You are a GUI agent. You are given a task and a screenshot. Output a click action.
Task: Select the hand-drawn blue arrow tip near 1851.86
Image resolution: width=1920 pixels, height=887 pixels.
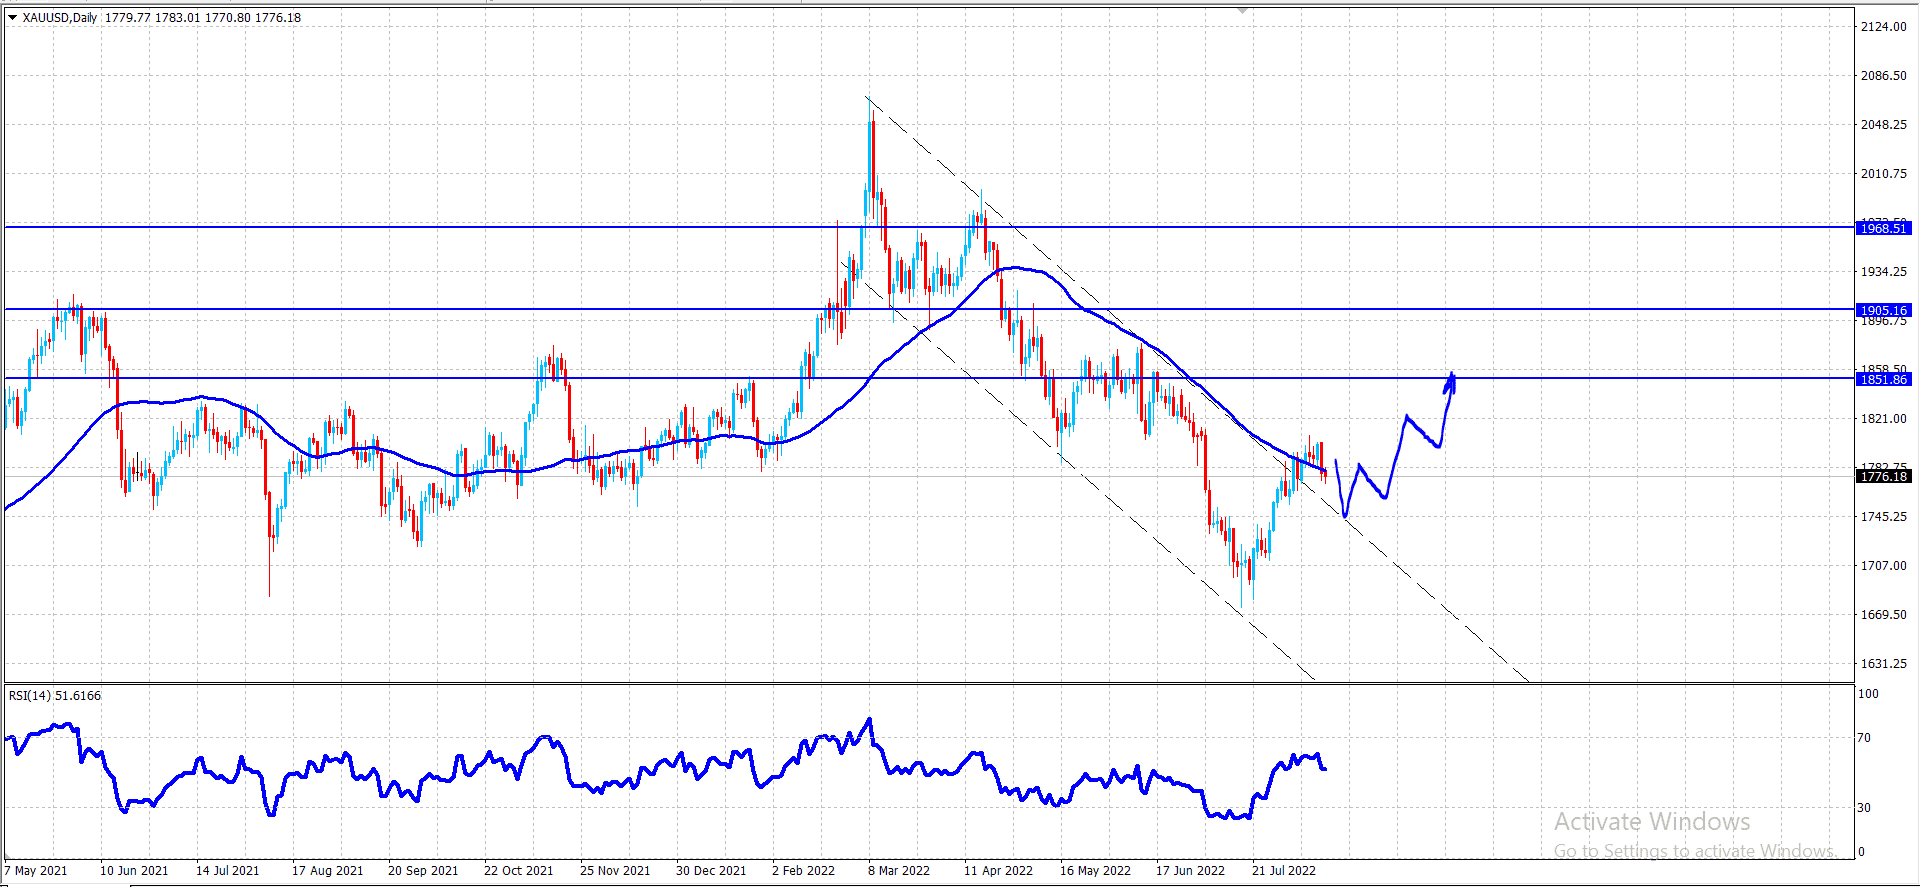click(x=1451, y=379)
